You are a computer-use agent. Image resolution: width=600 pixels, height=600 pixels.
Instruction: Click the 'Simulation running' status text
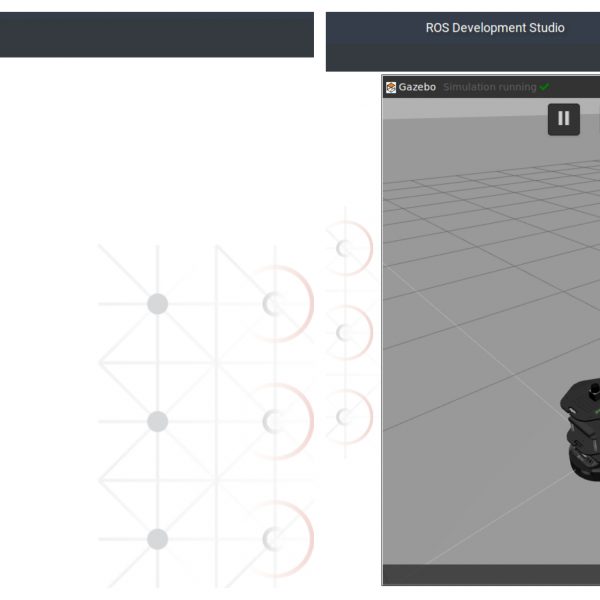coord(489,87)
